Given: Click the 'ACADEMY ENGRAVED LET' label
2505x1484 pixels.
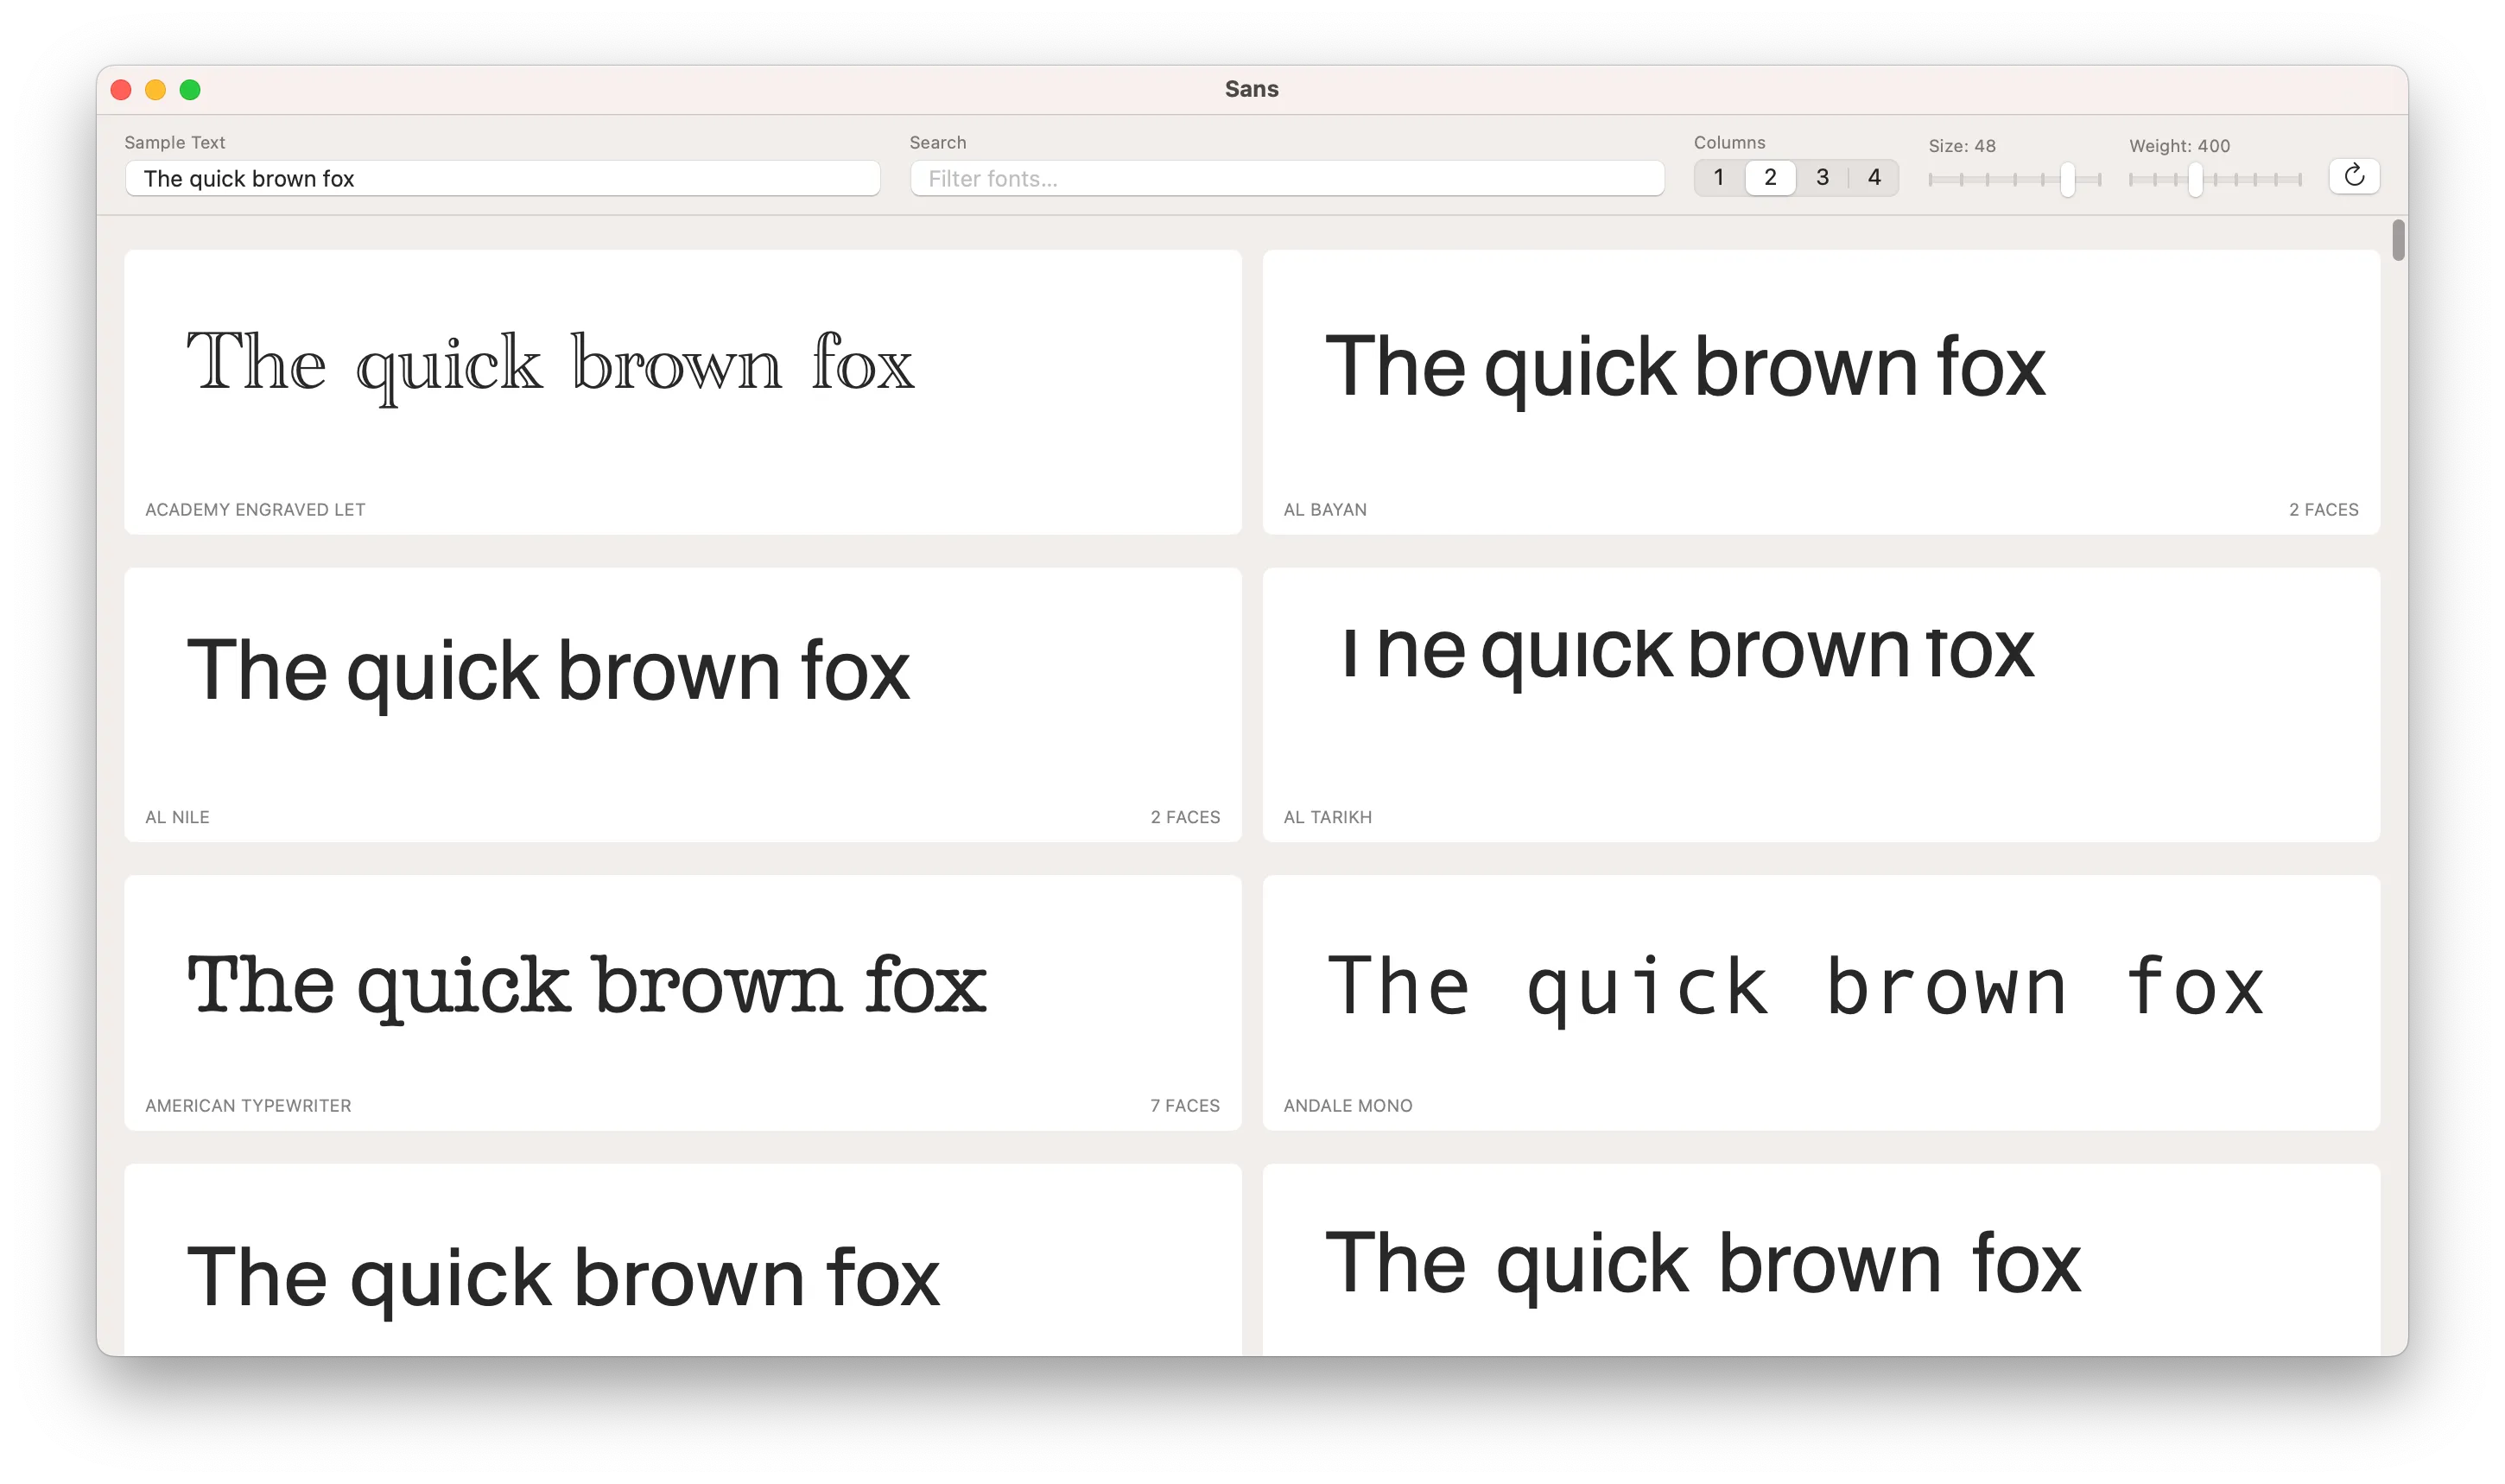Looking at the screenshot, I should click(255, 510).
